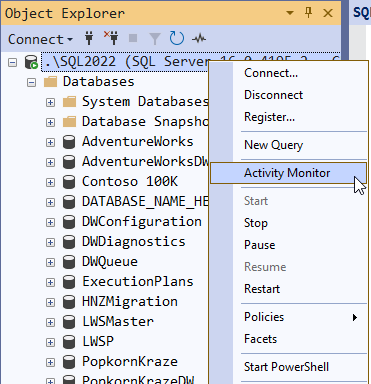Click the Connect Object Explorer plug icon

[89, 39]
